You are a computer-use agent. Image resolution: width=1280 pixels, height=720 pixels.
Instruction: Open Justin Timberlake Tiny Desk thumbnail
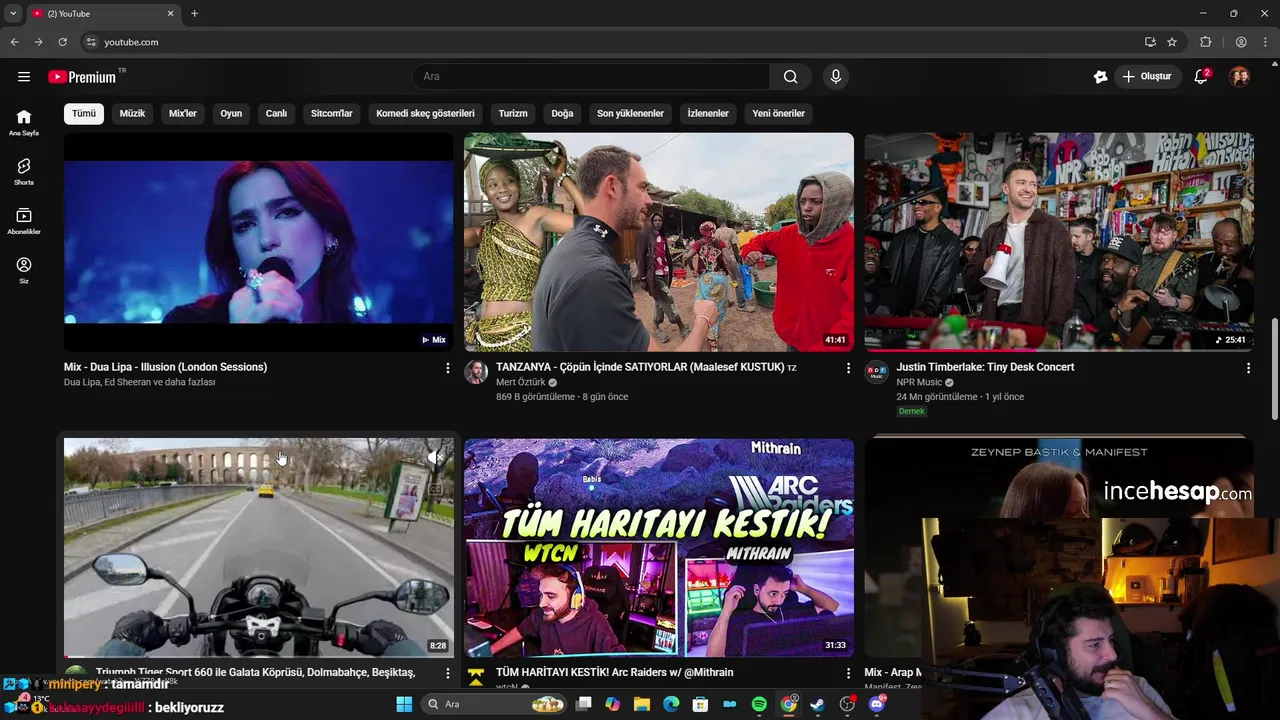point(1059,242)
